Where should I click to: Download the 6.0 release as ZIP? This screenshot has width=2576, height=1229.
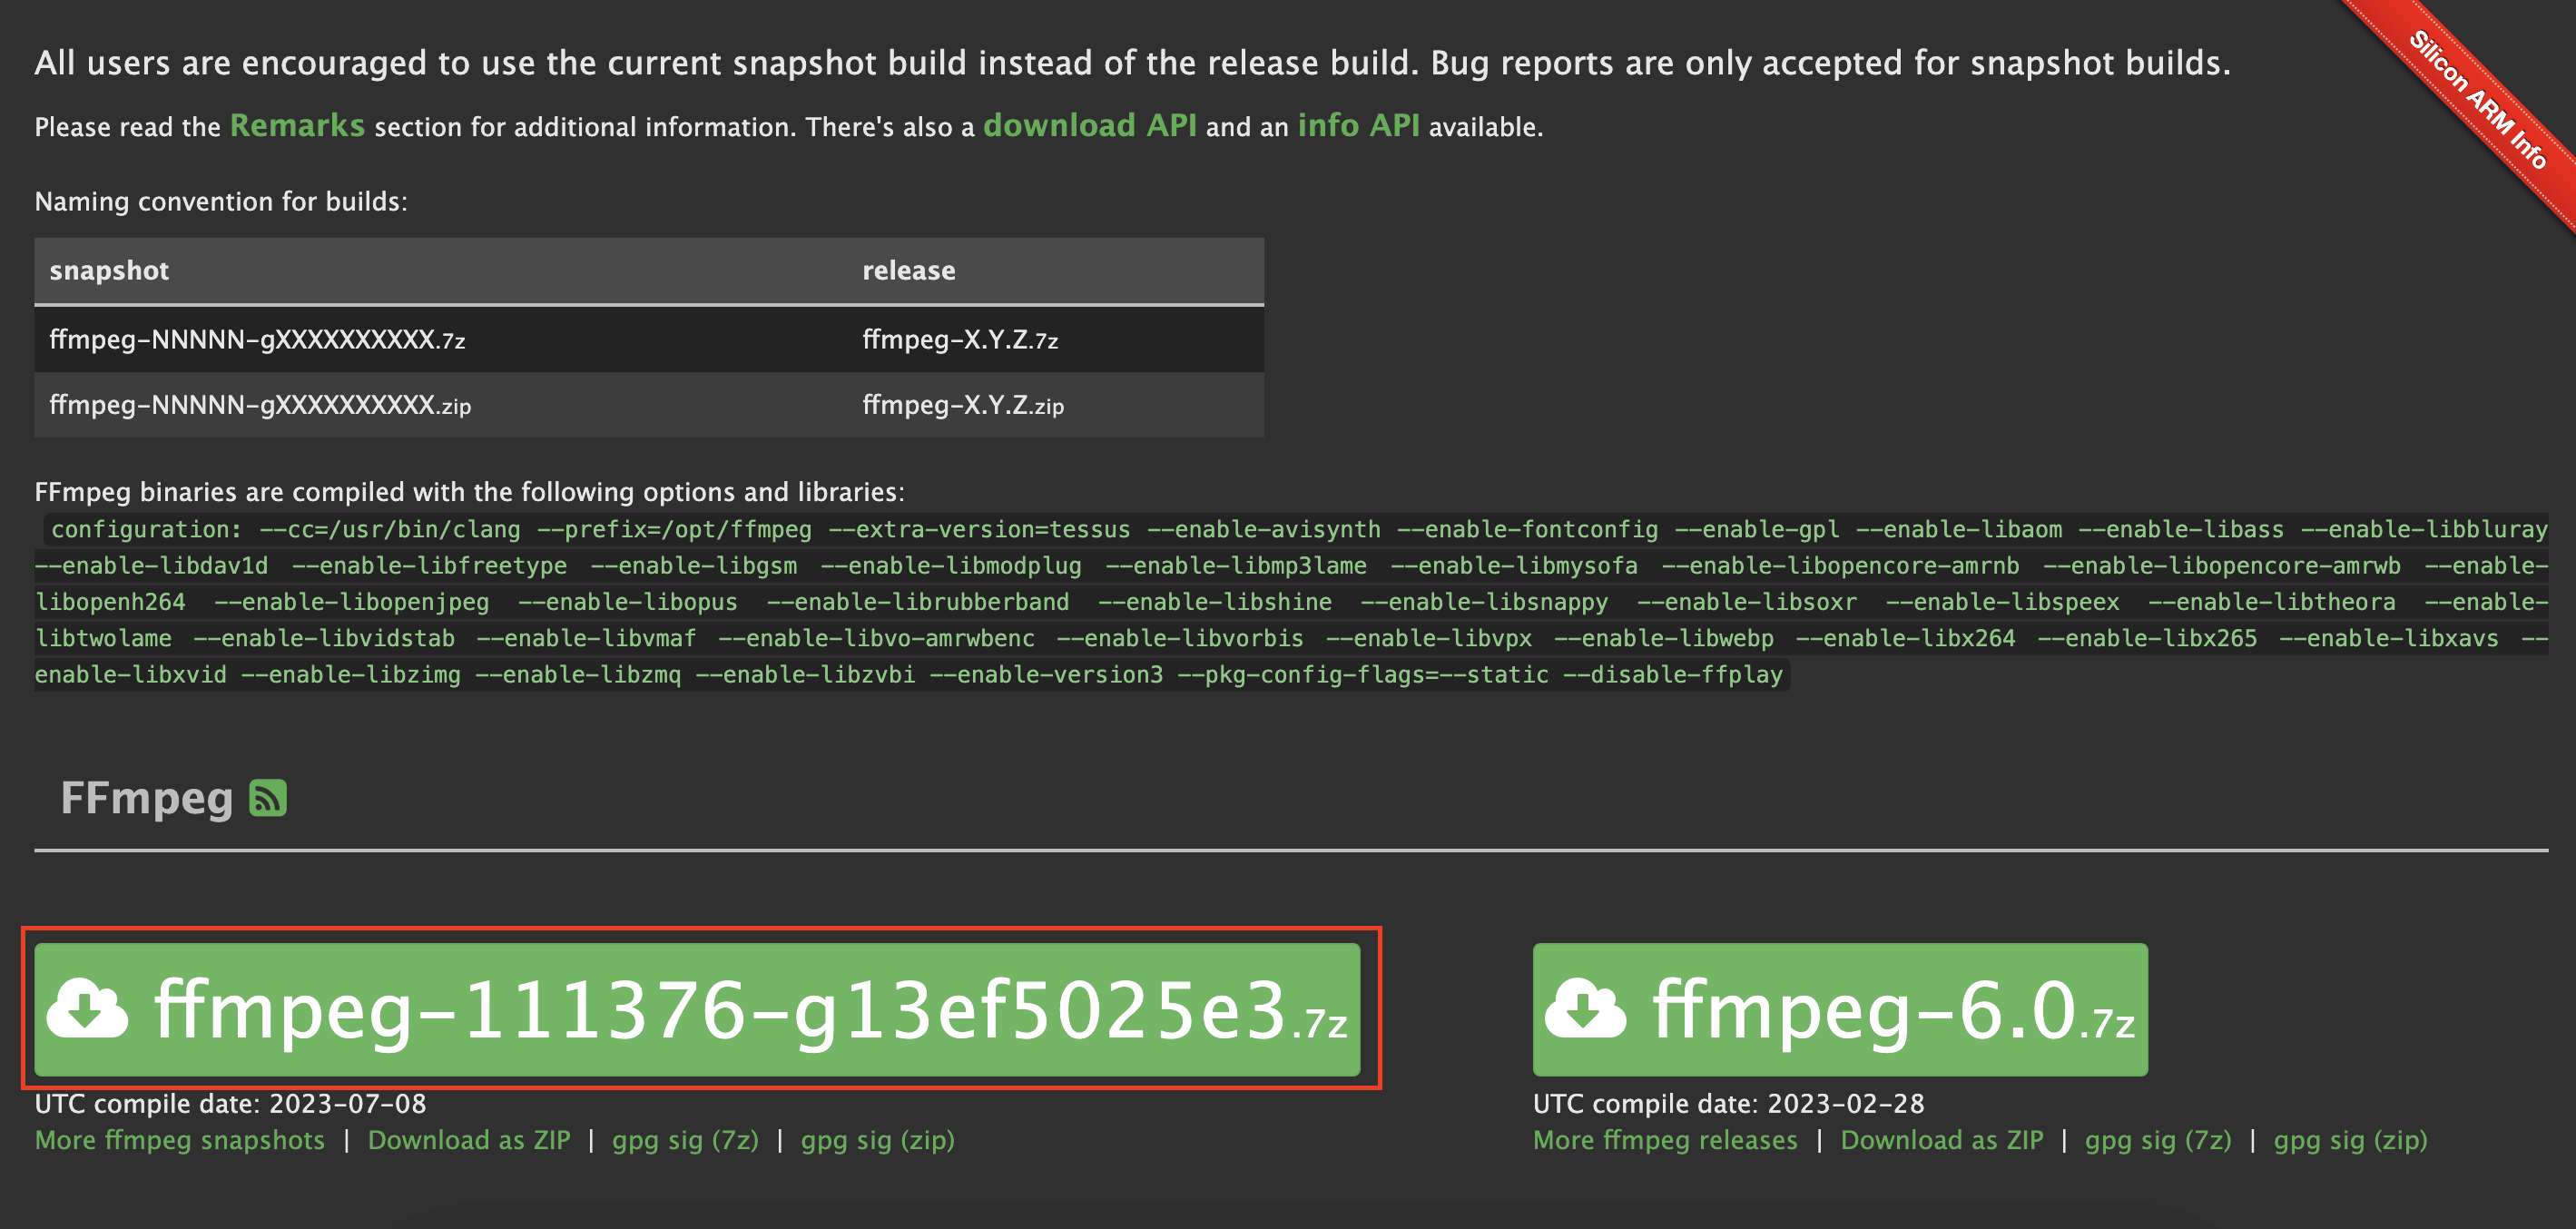point(1941,1140)
